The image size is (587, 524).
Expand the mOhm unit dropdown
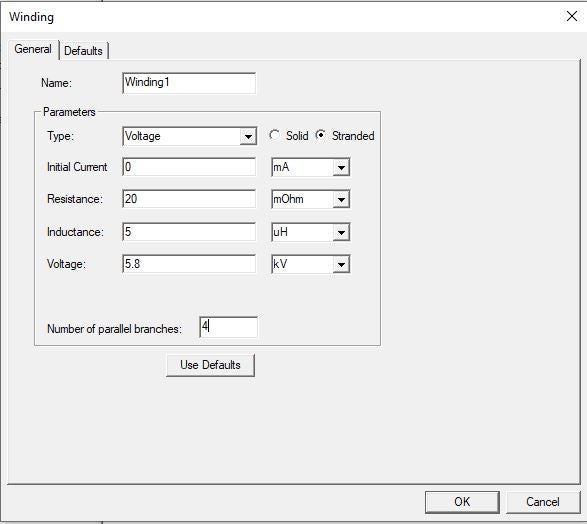point(310,199)
